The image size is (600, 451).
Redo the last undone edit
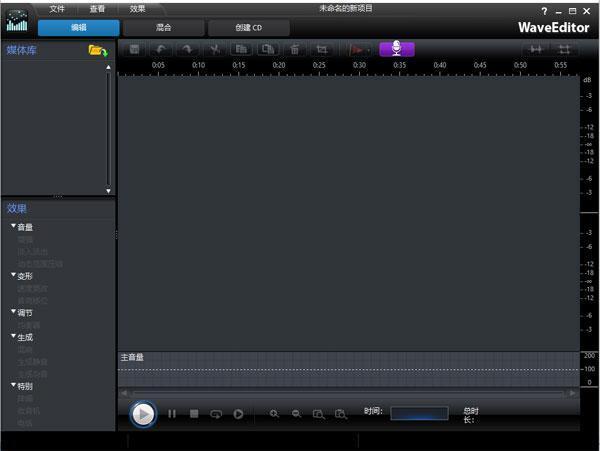tap(187, 49)
